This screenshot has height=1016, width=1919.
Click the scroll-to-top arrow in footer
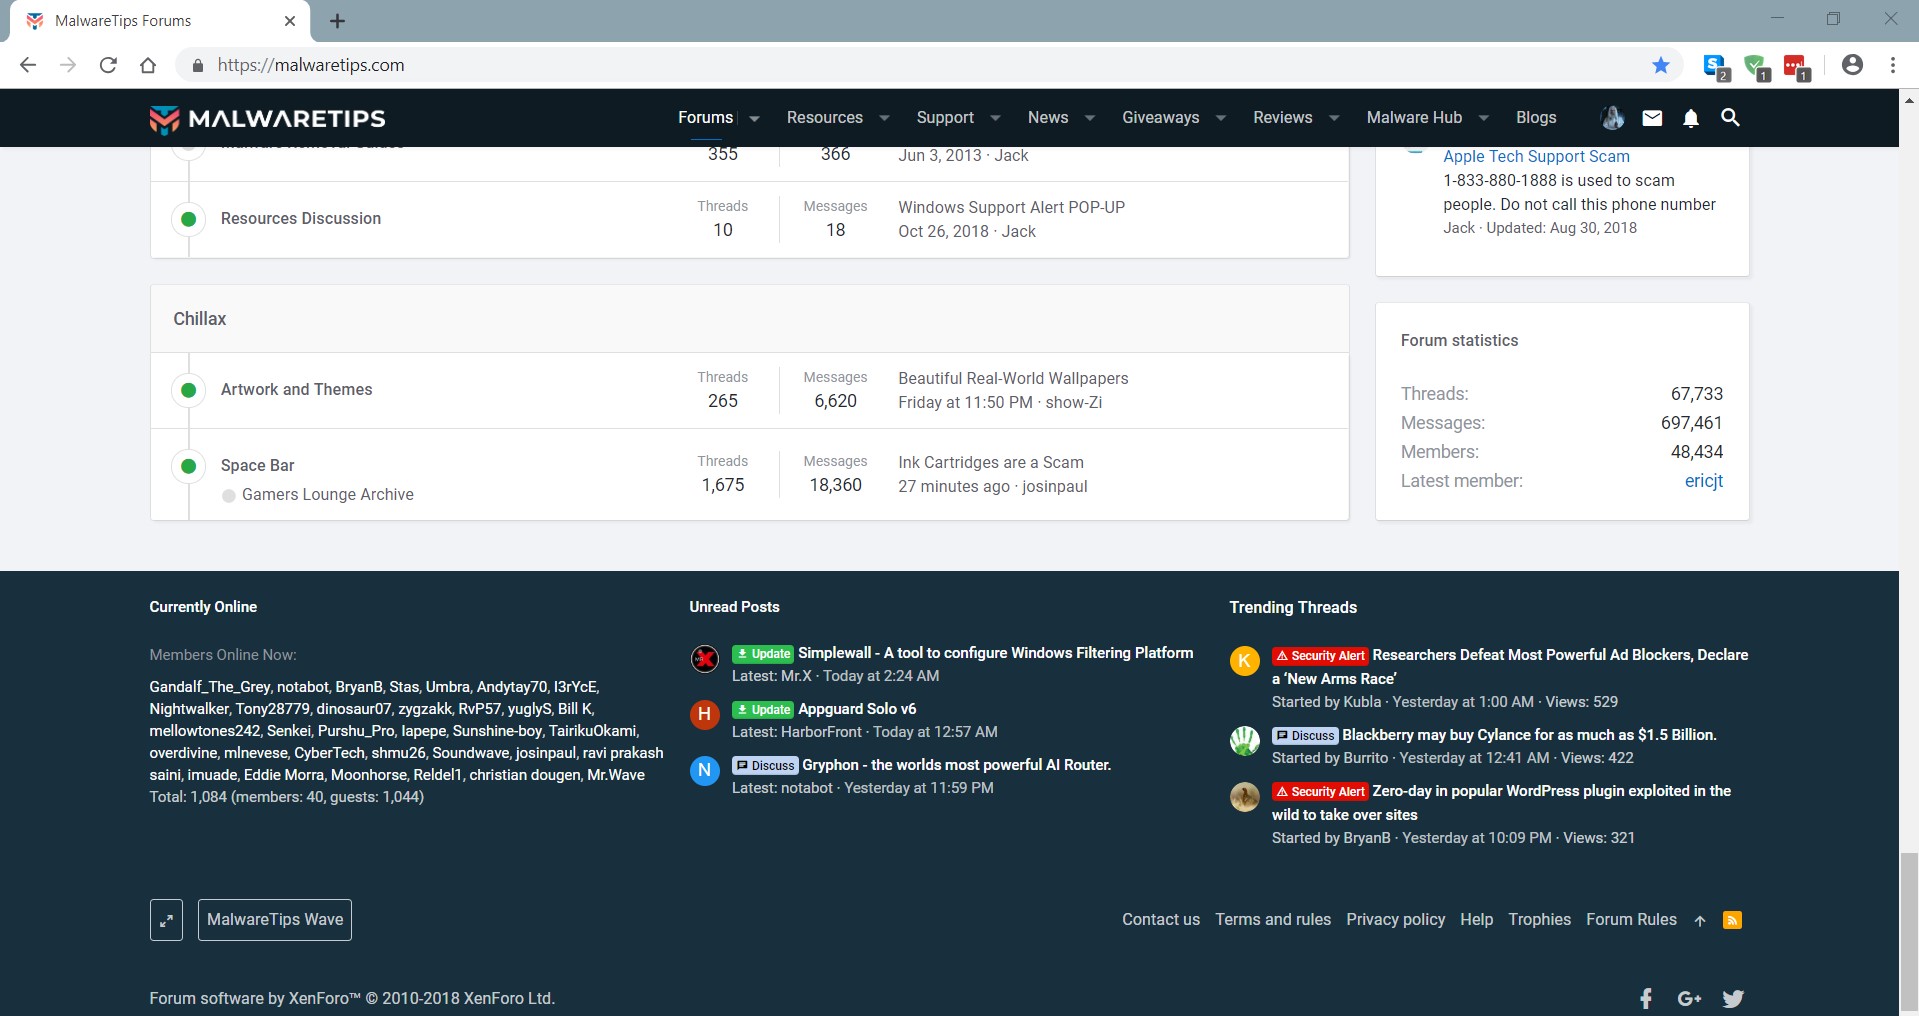pyautogui.click(x=1700, y=921)
